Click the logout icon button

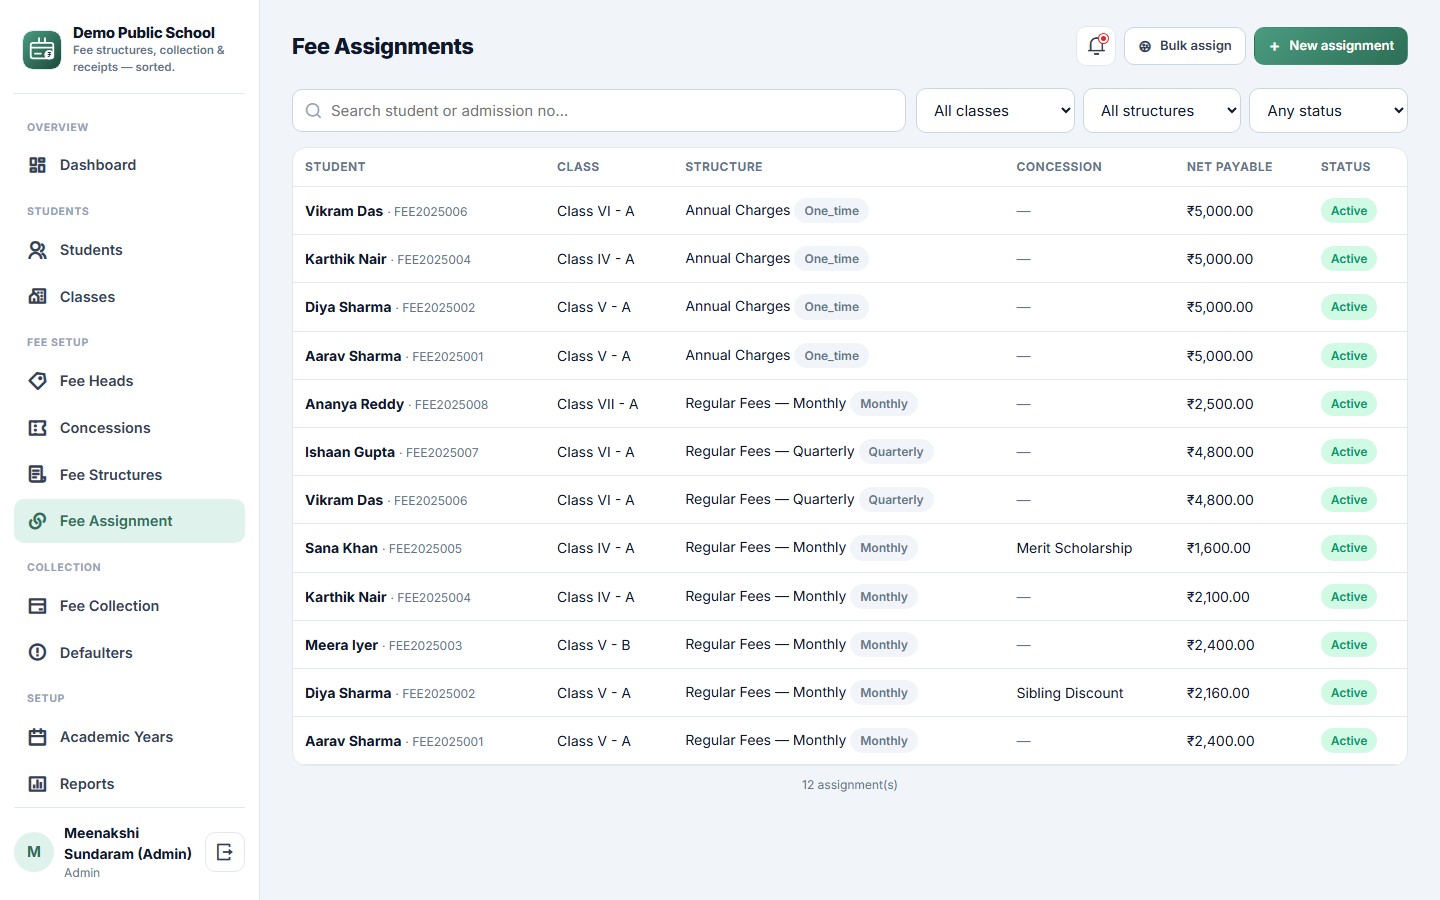225,852
